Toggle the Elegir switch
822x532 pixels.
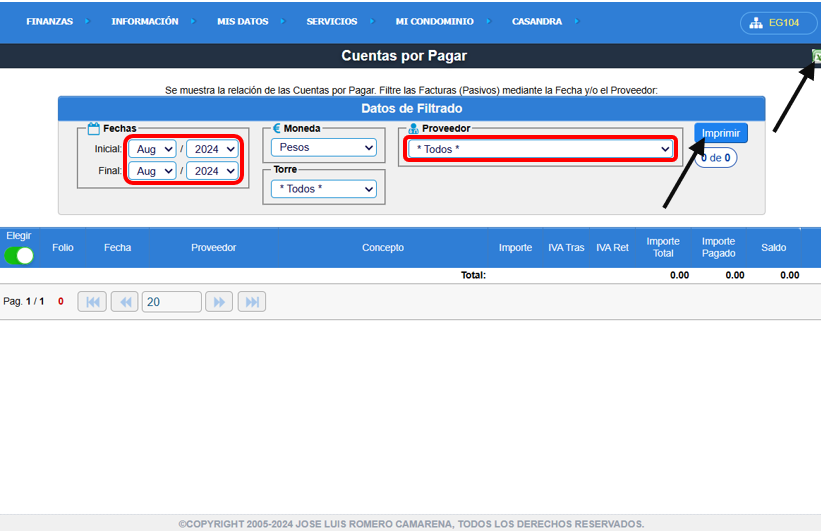[19, 255]
